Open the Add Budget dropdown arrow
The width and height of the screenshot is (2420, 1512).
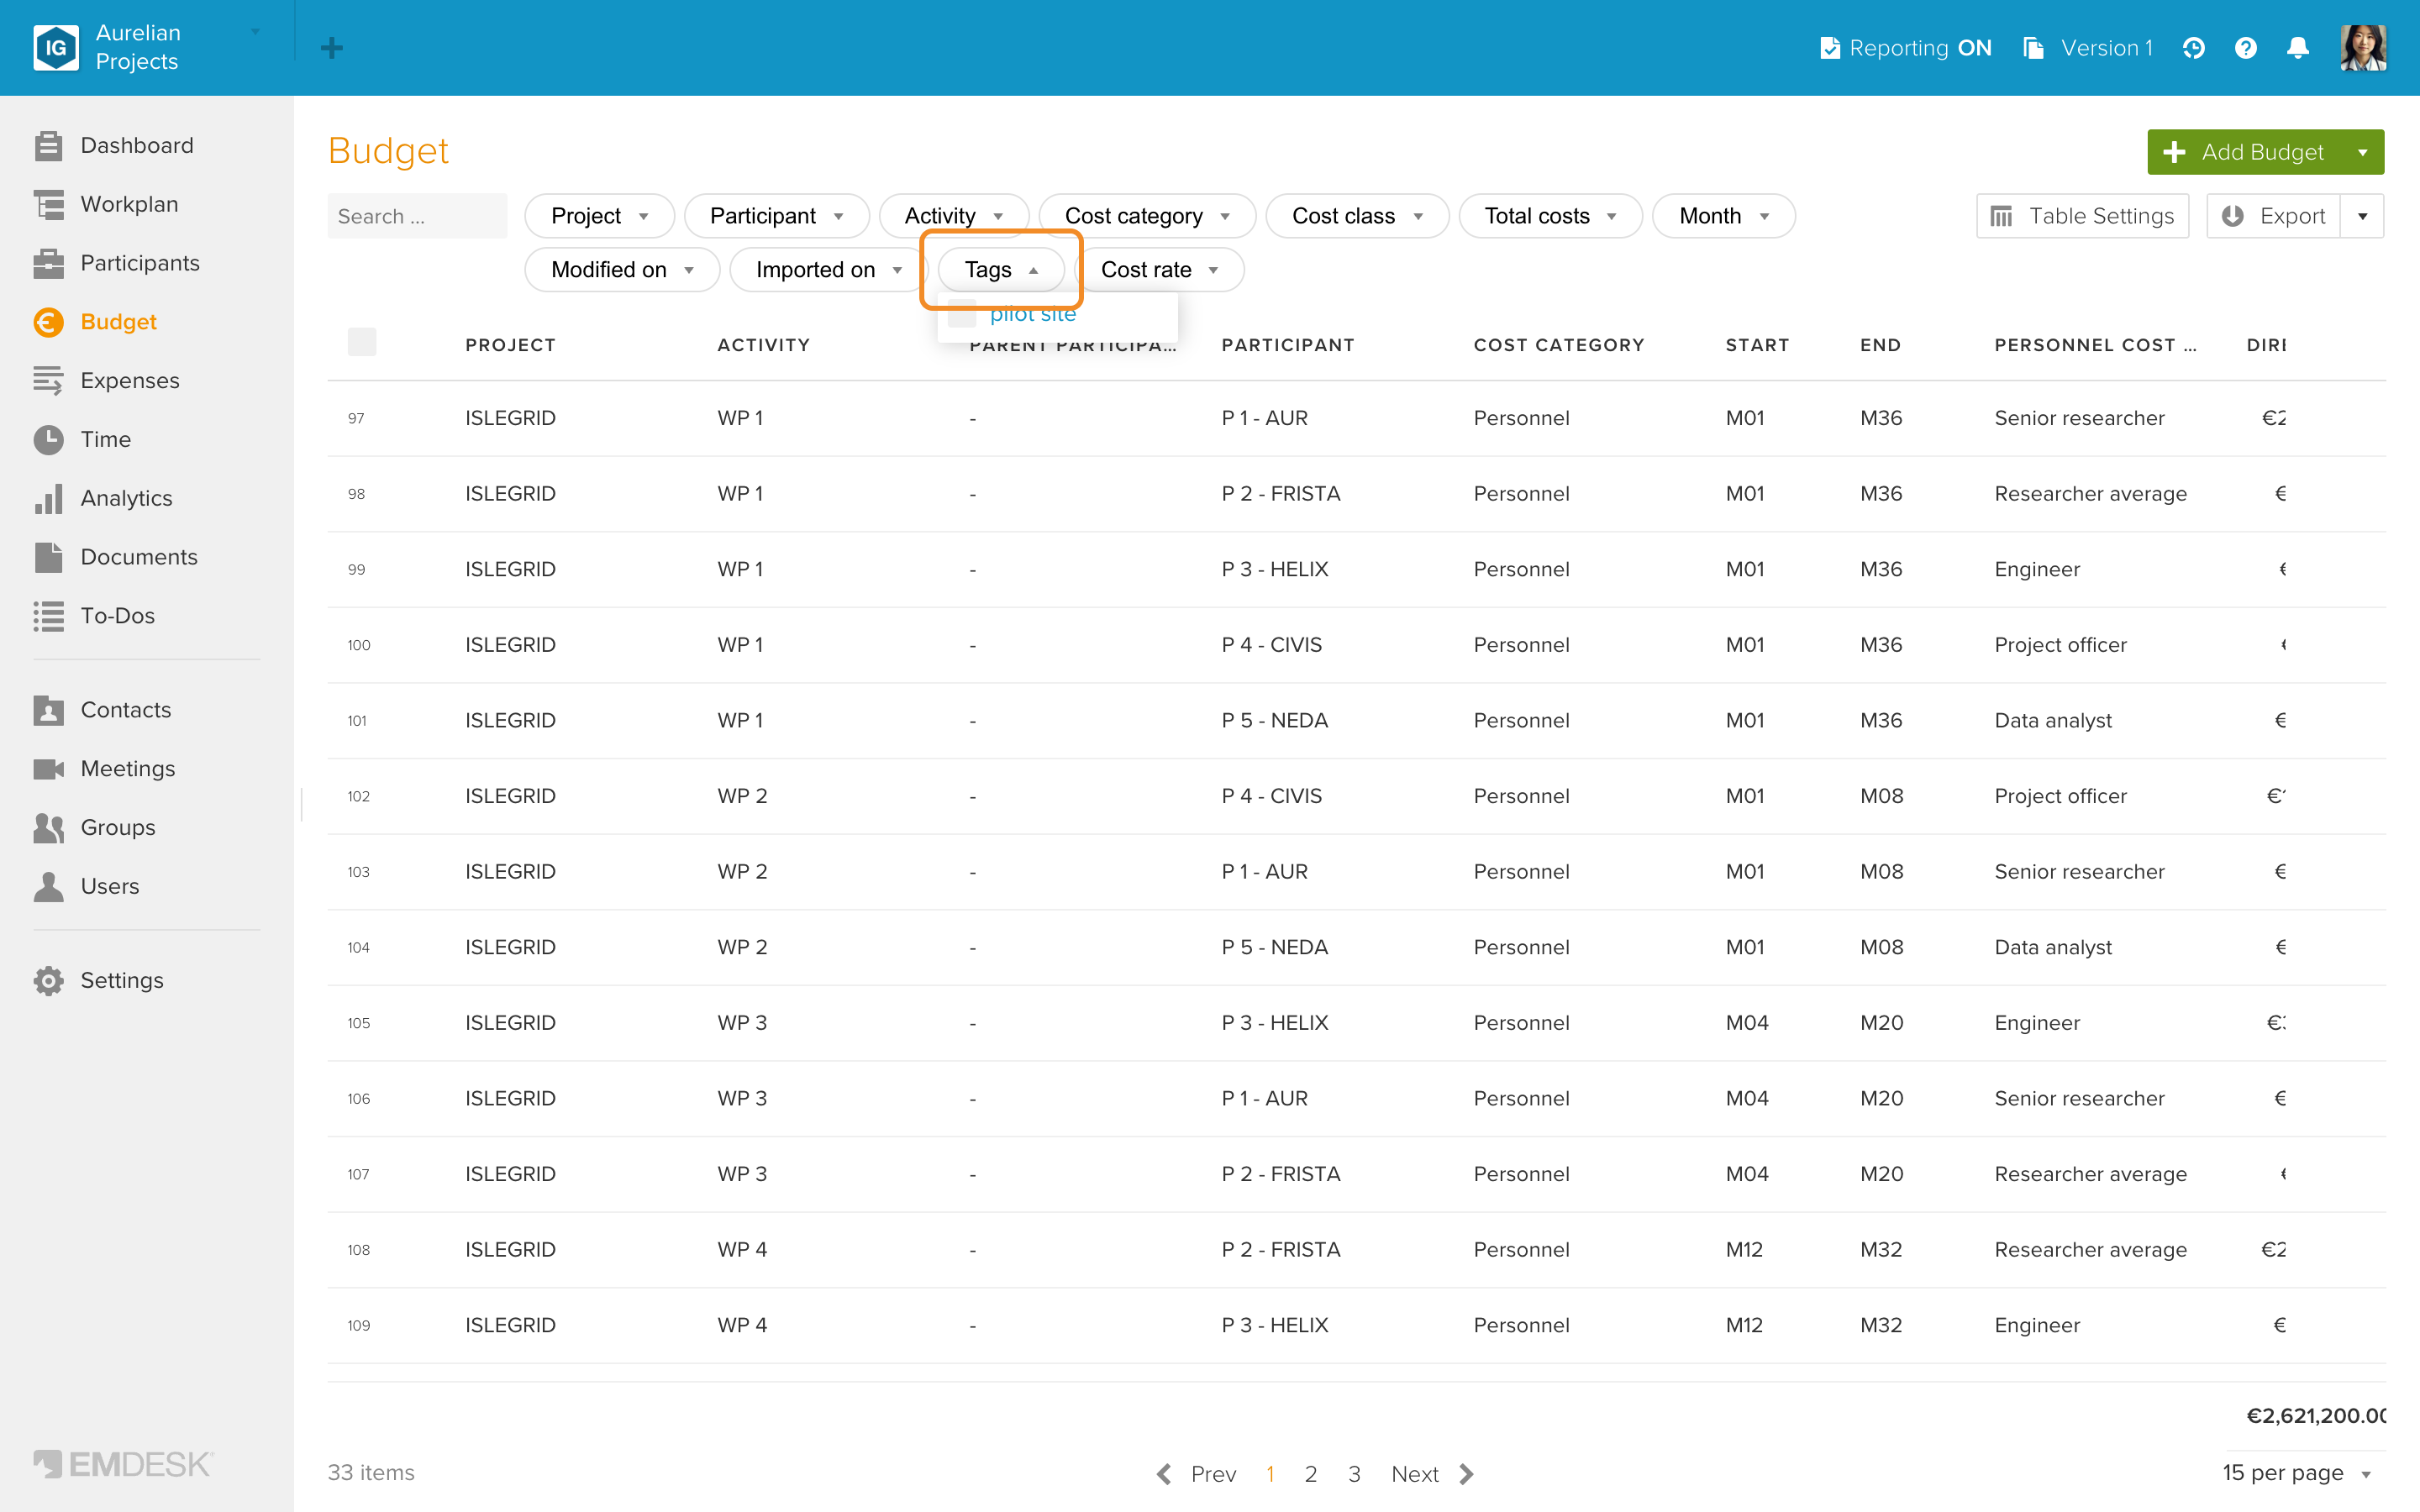click(2363, 152)
